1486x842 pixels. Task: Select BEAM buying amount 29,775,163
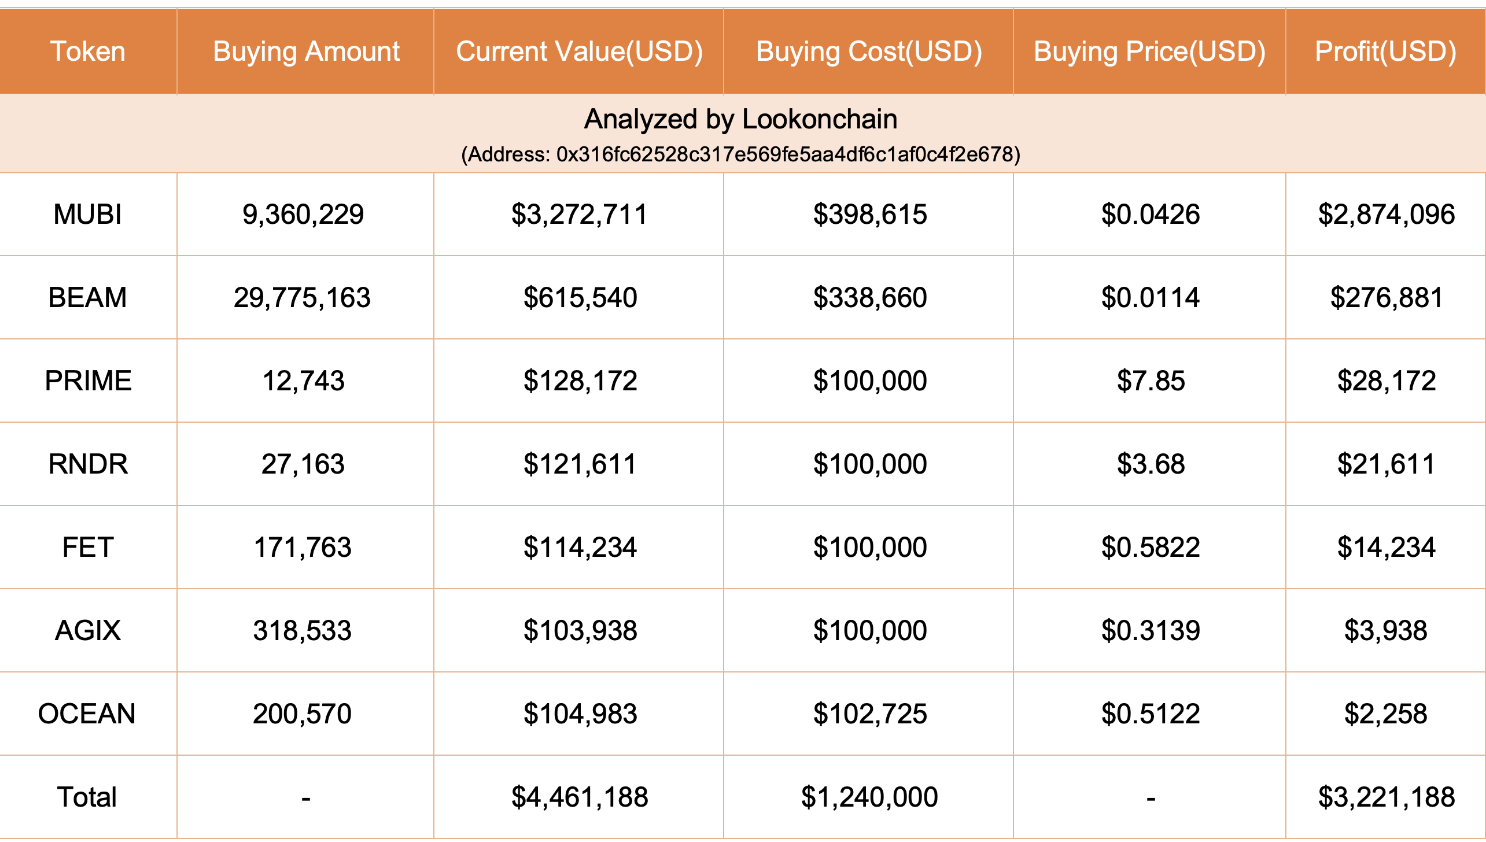click(302, 297)
